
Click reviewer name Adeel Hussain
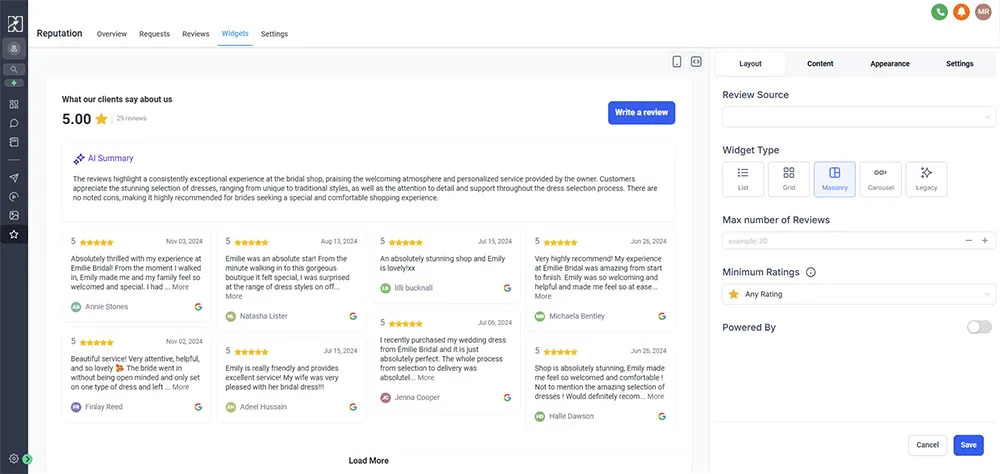263,407
